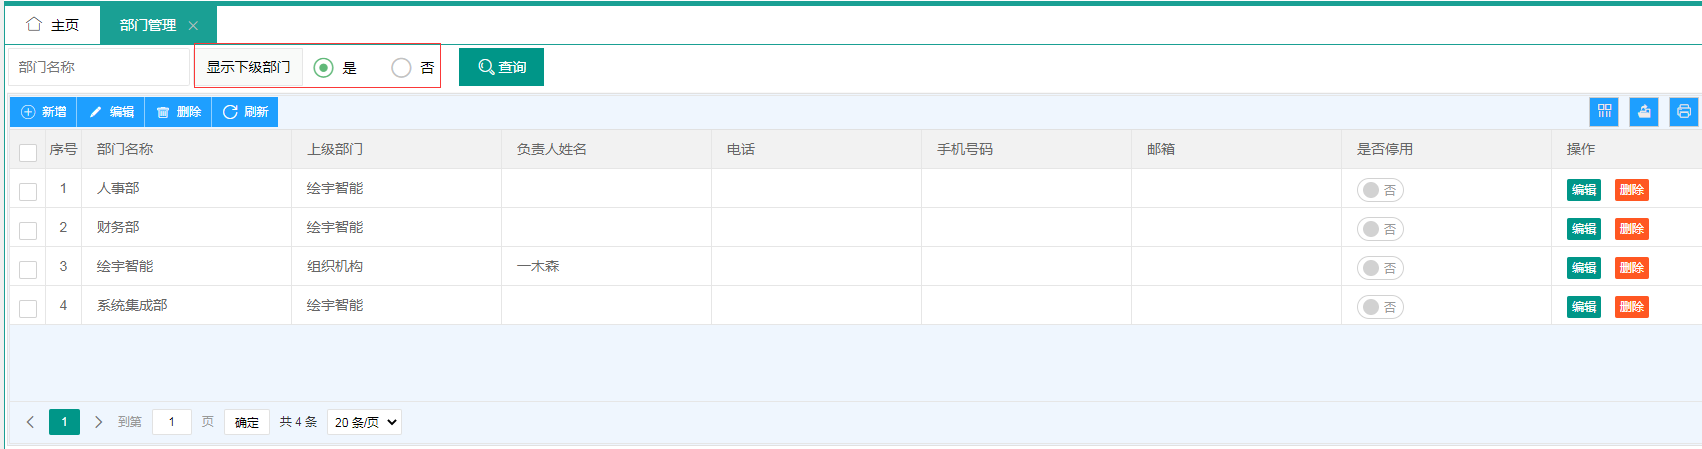Edit the 绘宇智能 row
Image resolution: width=1702 pixels, height=449 pixels.
coord(1583,268)
